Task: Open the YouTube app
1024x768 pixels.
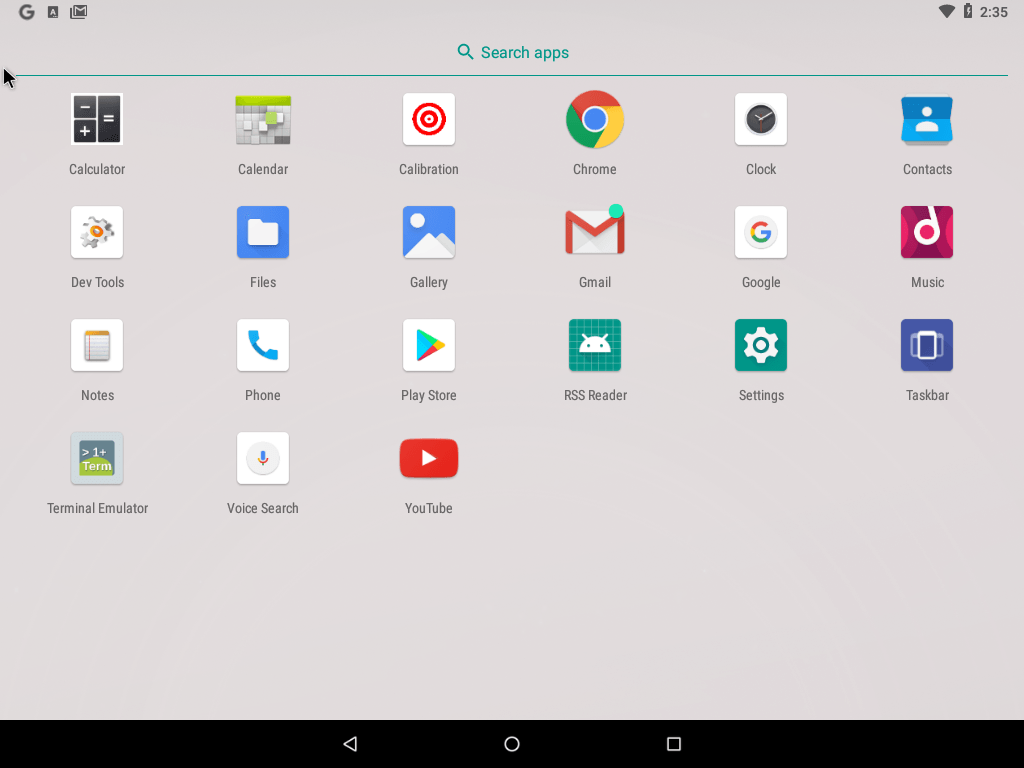Action: tap(428, 458)
